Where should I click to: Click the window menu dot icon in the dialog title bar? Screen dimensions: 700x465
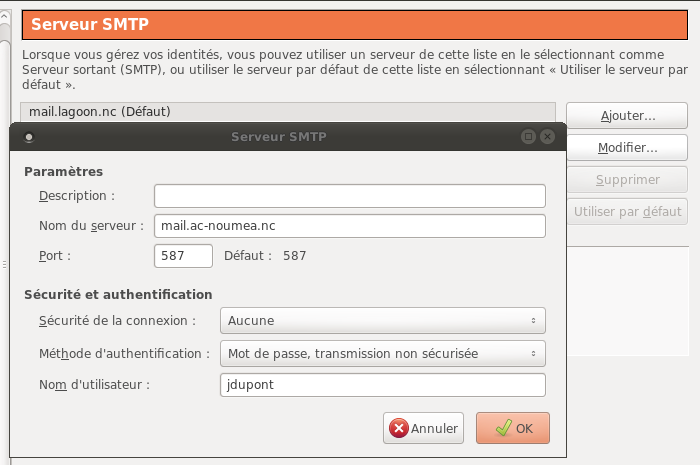pos(29,136)
